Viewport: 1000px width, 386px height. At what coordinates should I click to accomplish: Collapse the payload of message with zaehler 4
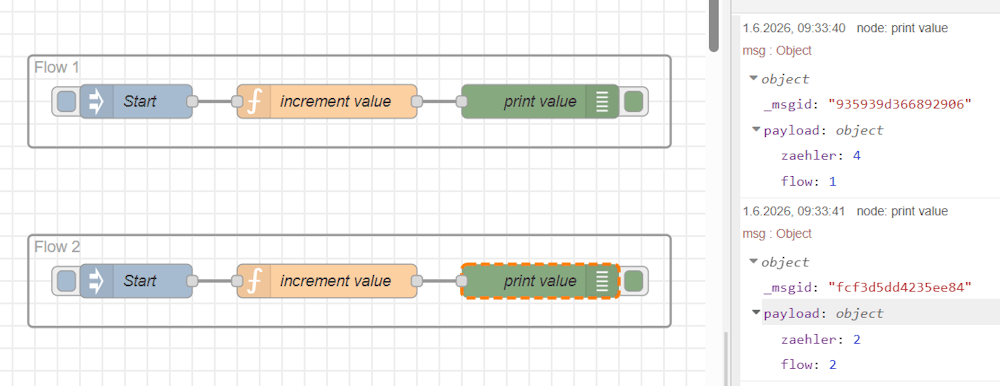pyautogui.click(x=757, y=130)
